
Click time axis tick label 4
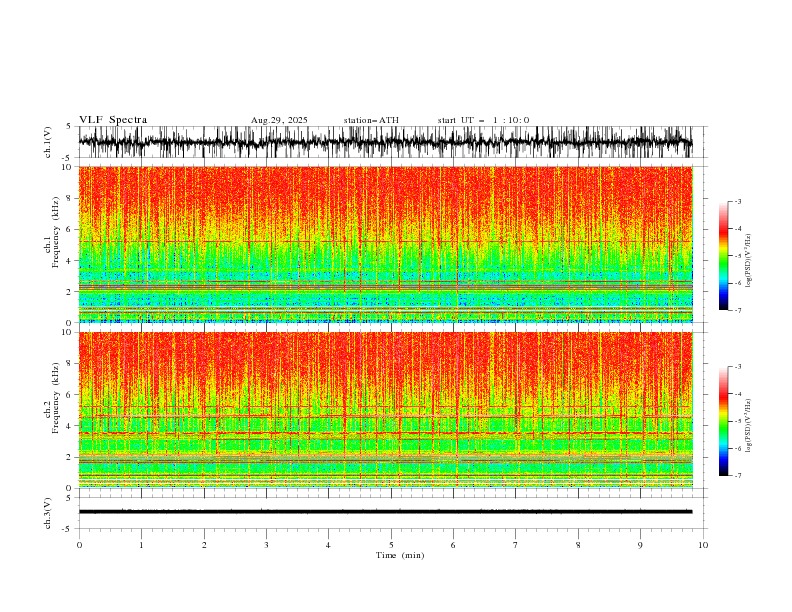point(328,545)
